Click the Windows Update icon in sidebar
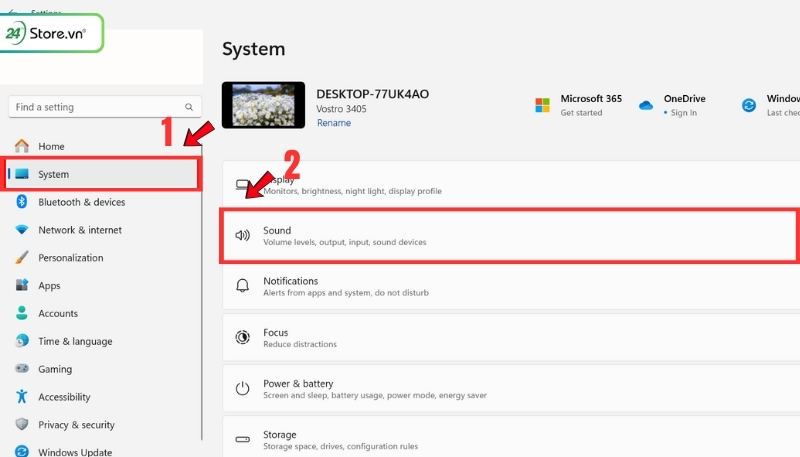 pos(22,451)
